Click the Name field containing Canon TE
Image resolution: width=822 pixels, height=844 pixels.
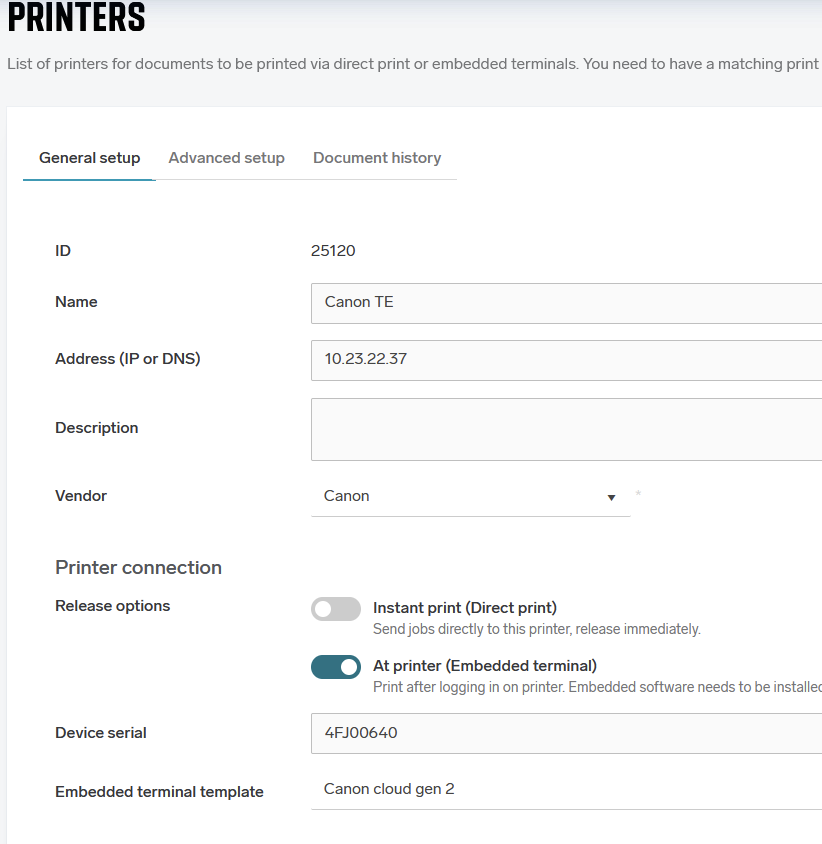[x=566, y=303]
